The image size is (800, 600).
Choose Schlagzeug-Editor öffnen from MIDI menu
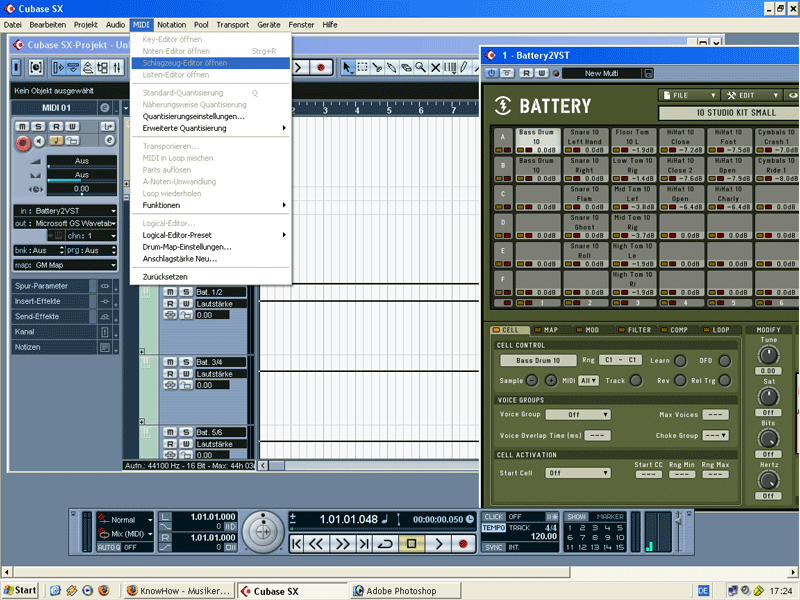[211, 63]
